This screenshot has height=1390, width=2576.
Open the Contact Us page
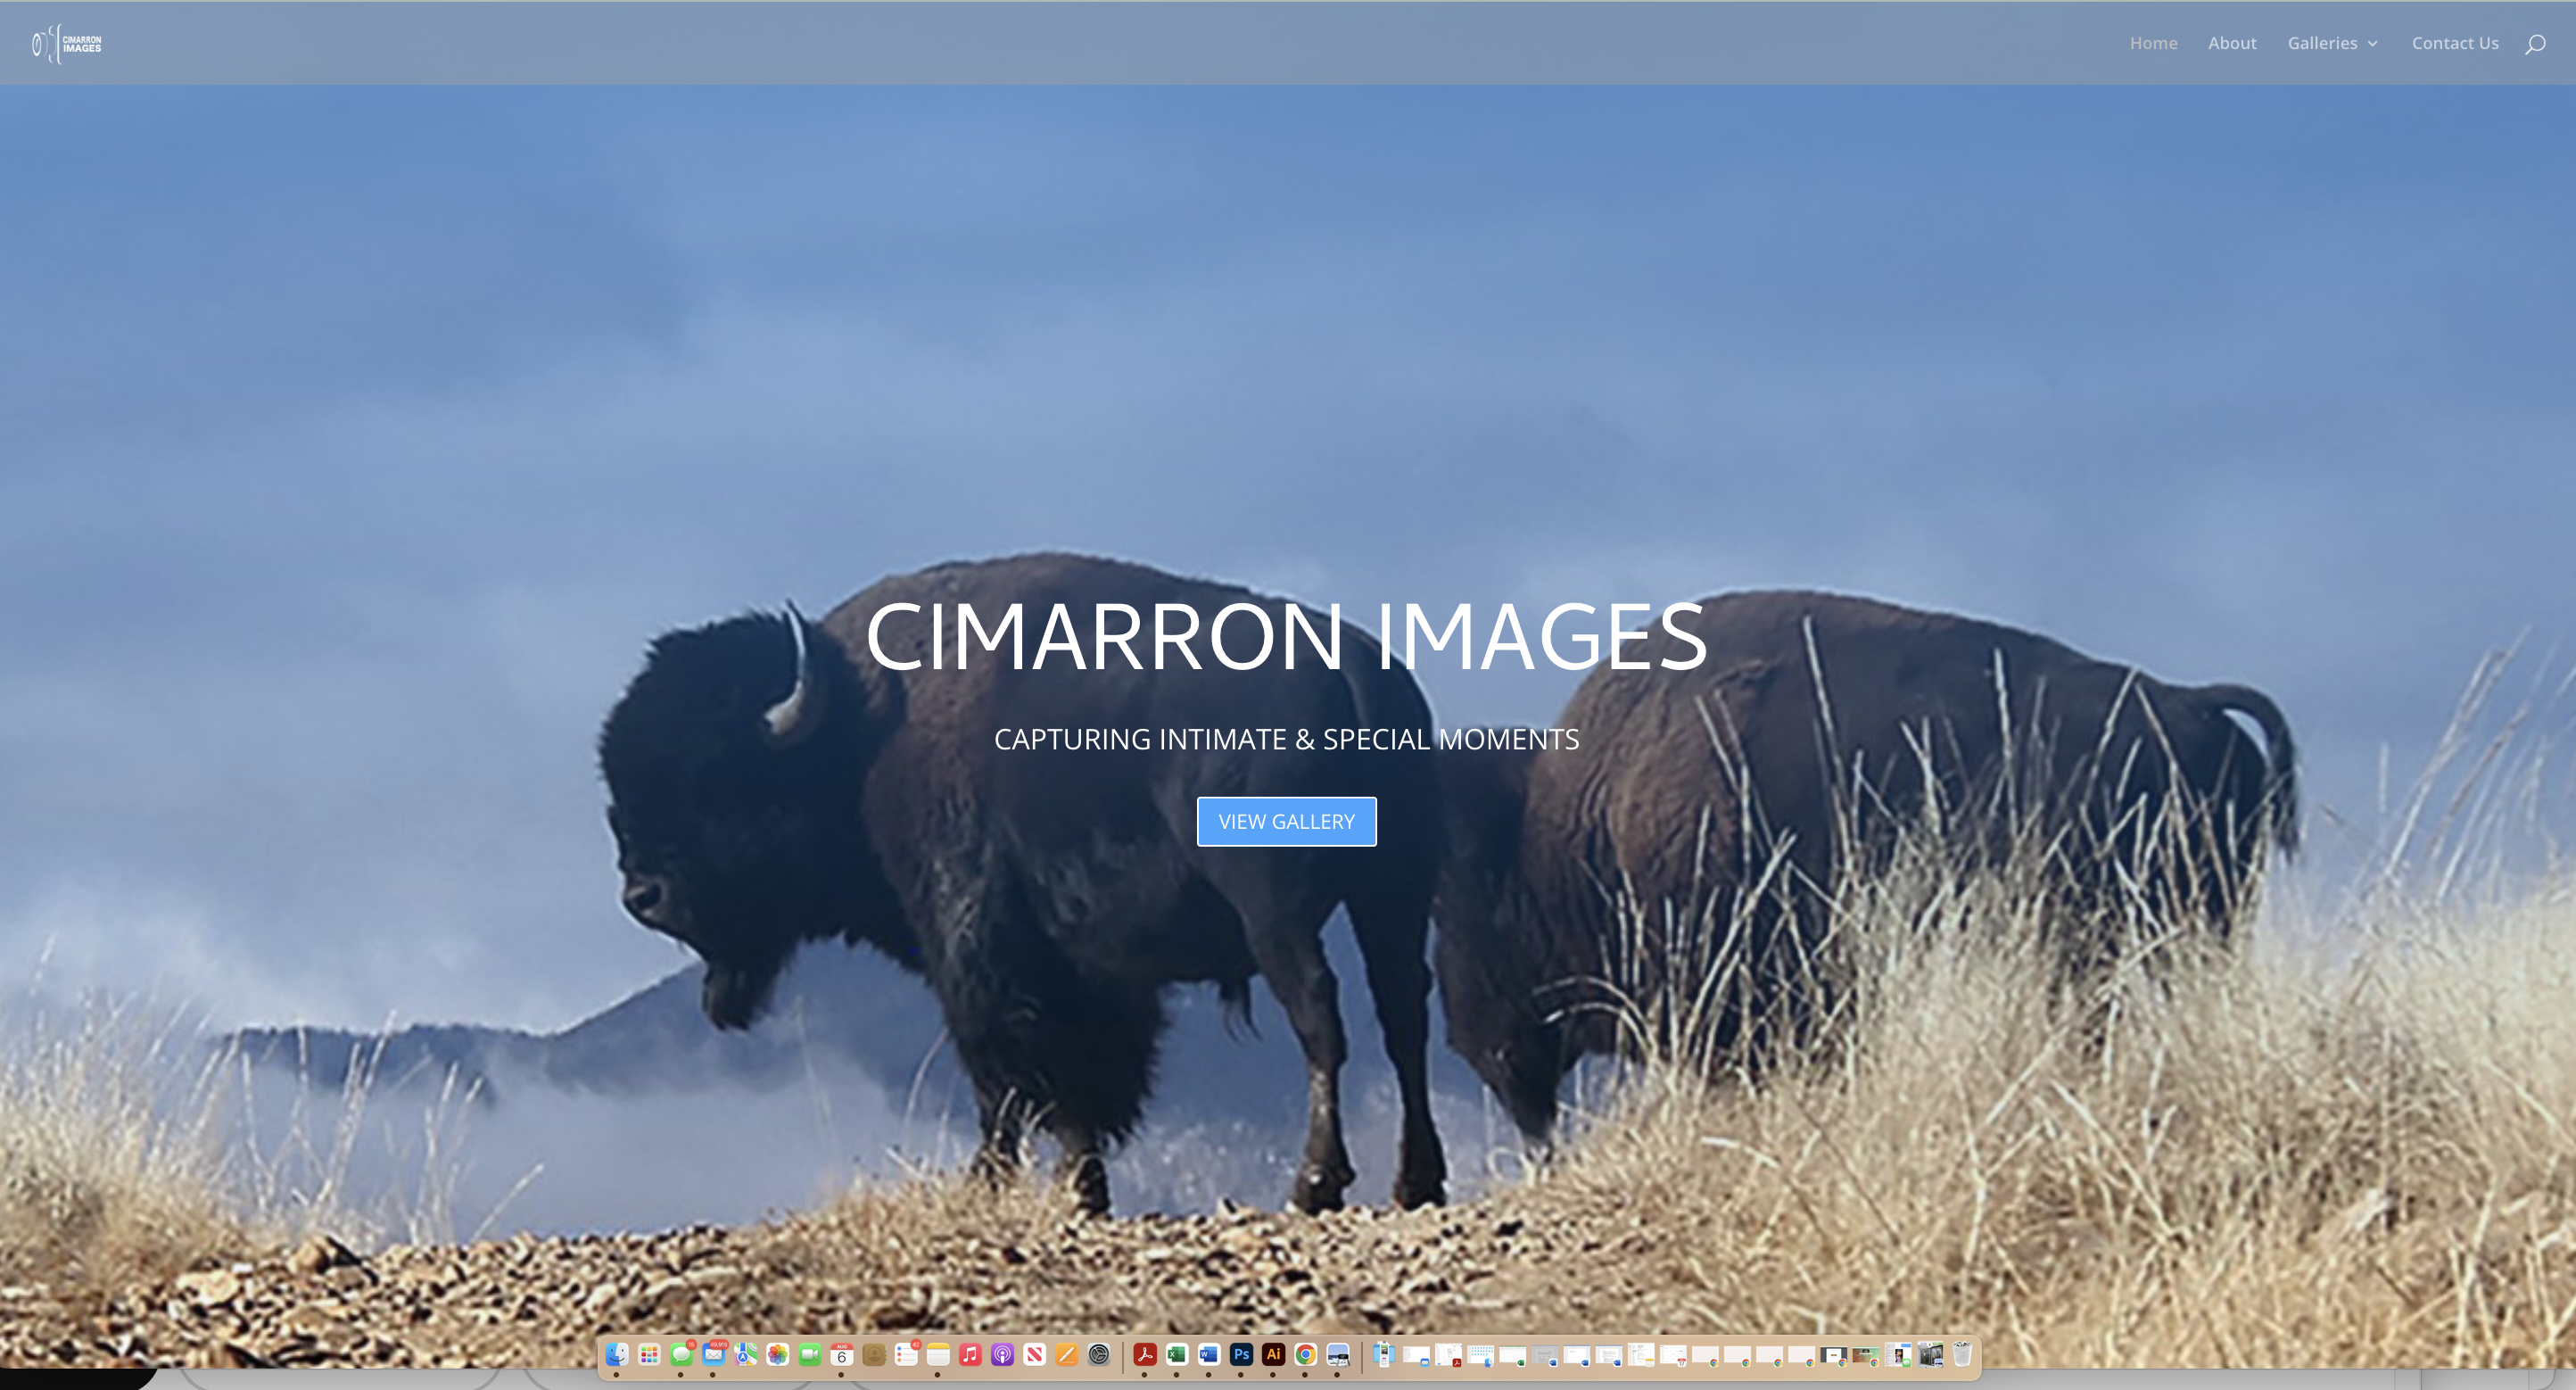click(x=2455, y=43)
